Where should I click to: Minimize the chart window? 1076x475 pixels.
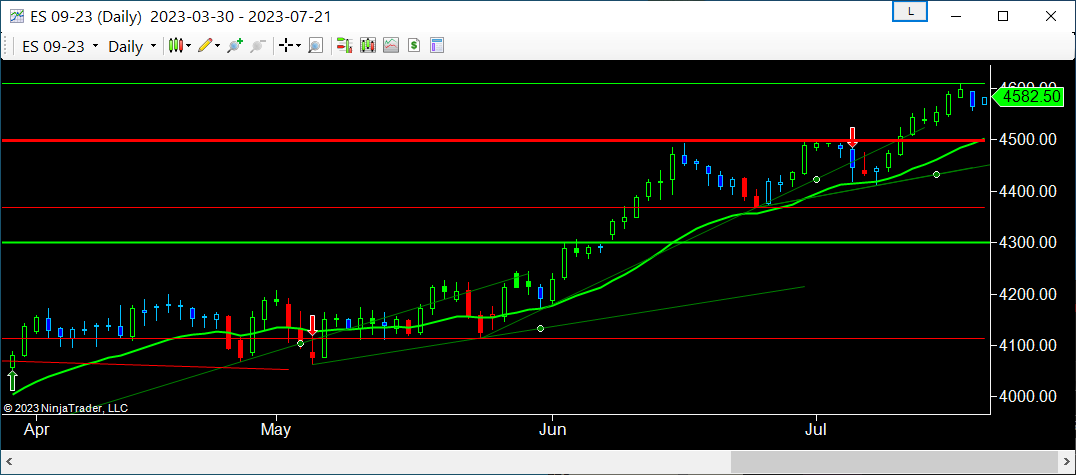click(x=956, y=16)
